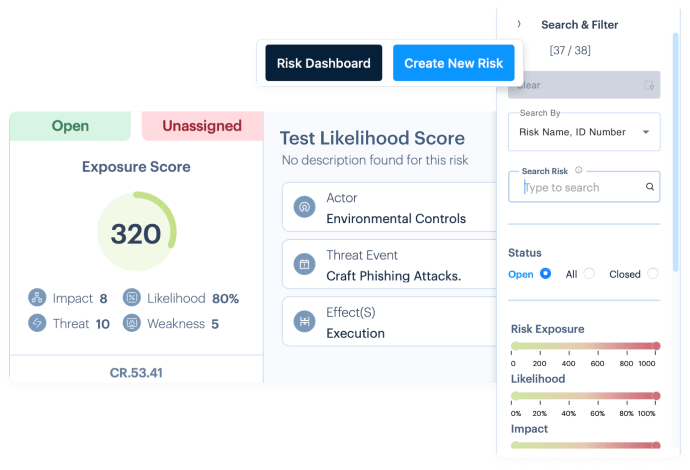The width and height of the screenshot is (690, 470).
Task: Click the Create New Risk button
Action: pos(453,63)
